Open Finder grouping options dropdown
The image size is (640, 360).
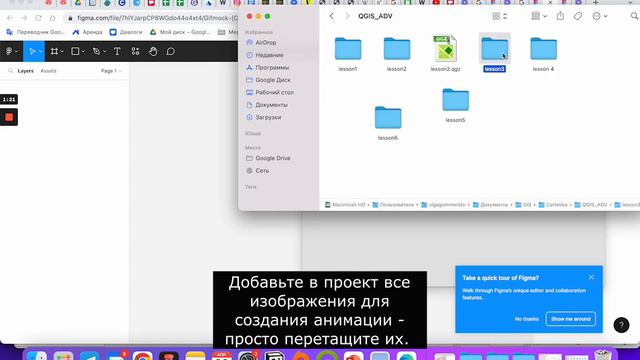(539, 16)
